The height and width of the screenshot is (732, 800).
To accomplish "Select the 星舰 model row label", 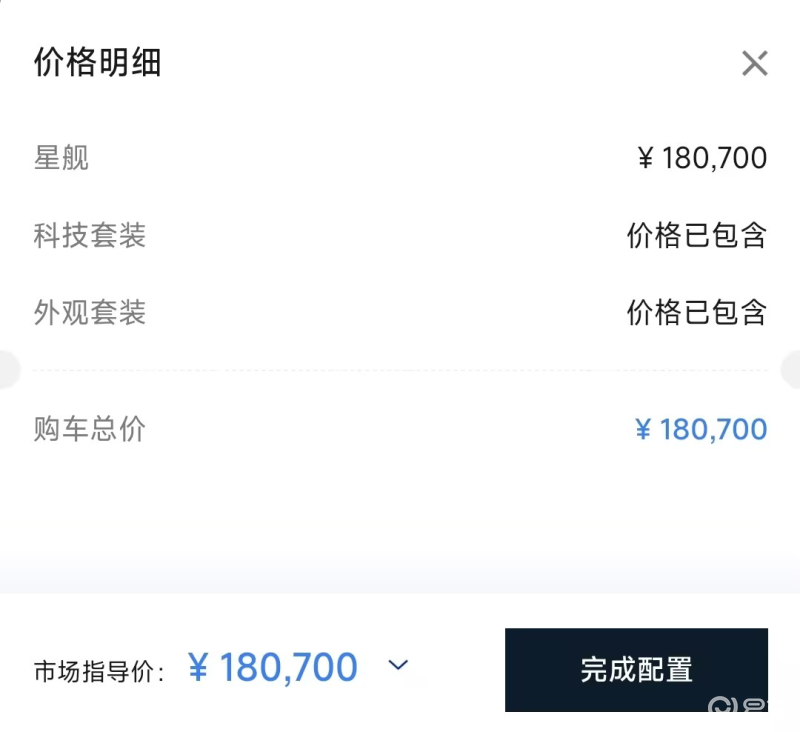I will point(61,158).
